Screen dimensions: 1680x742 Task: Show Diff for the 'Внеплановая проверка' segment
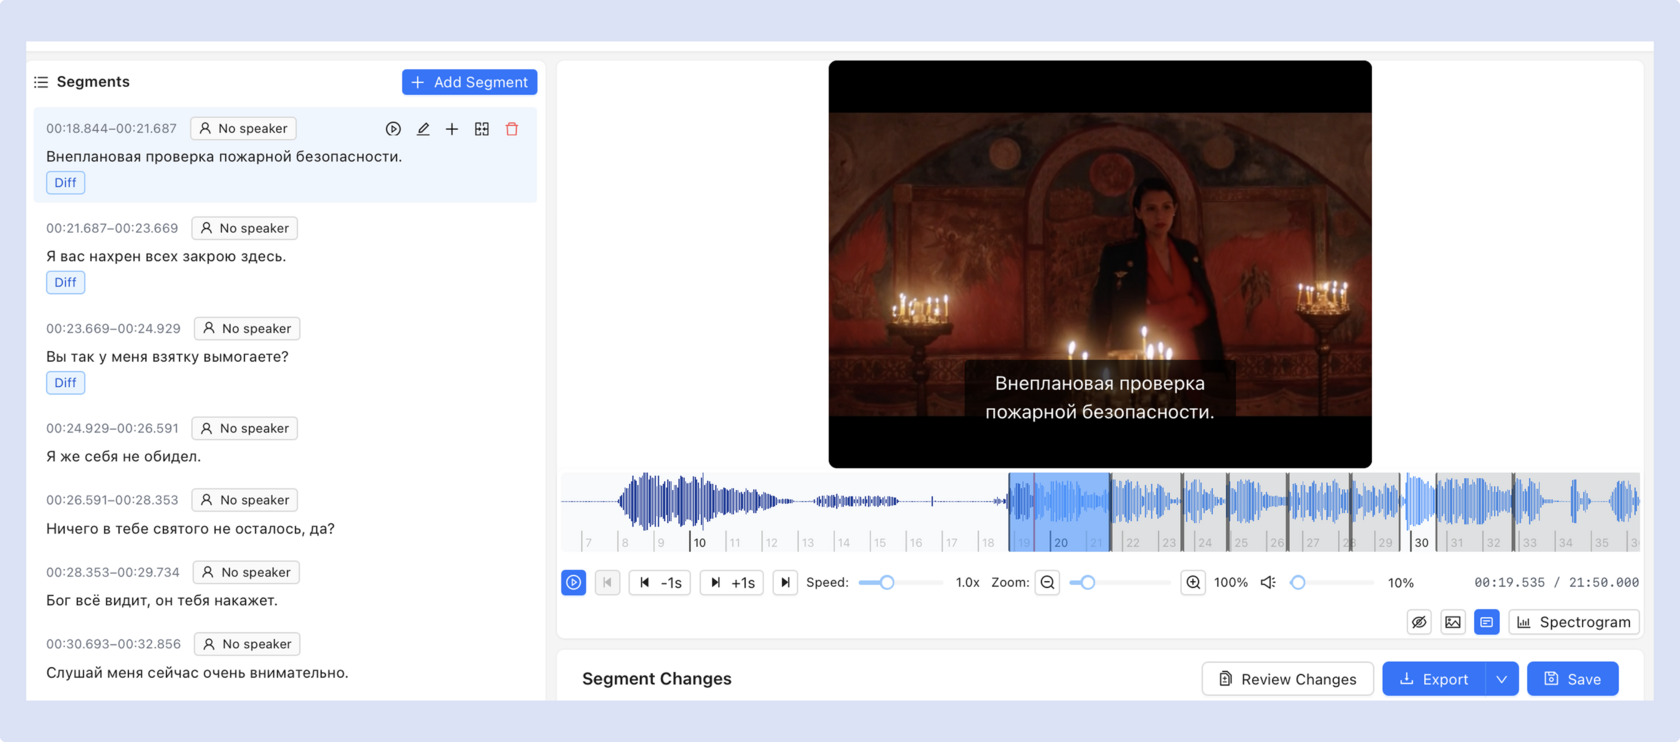[x=65, y=183]
